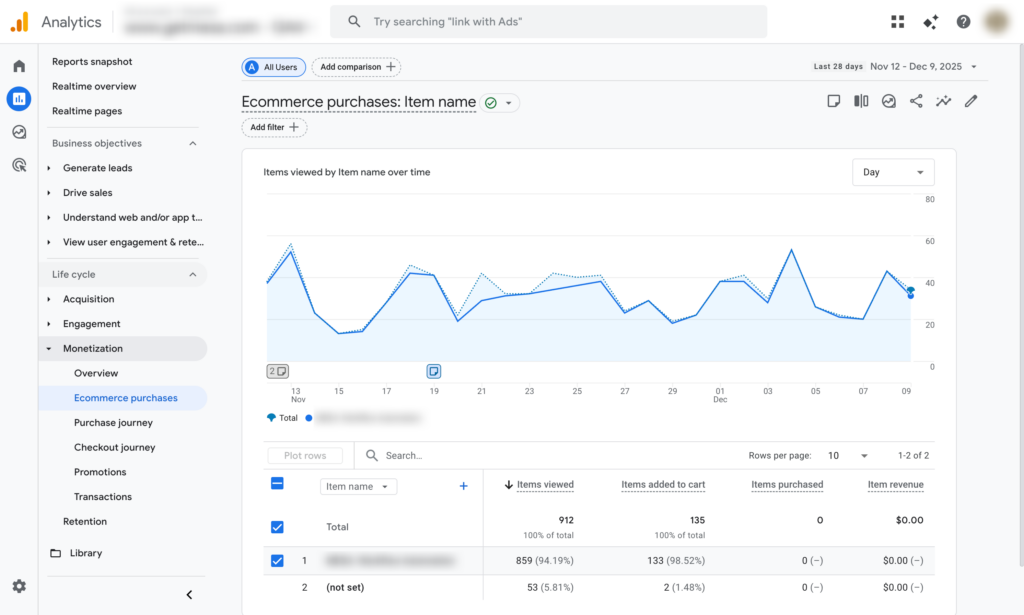
Task: Open Purchase journey report
Action: point(113,423)
